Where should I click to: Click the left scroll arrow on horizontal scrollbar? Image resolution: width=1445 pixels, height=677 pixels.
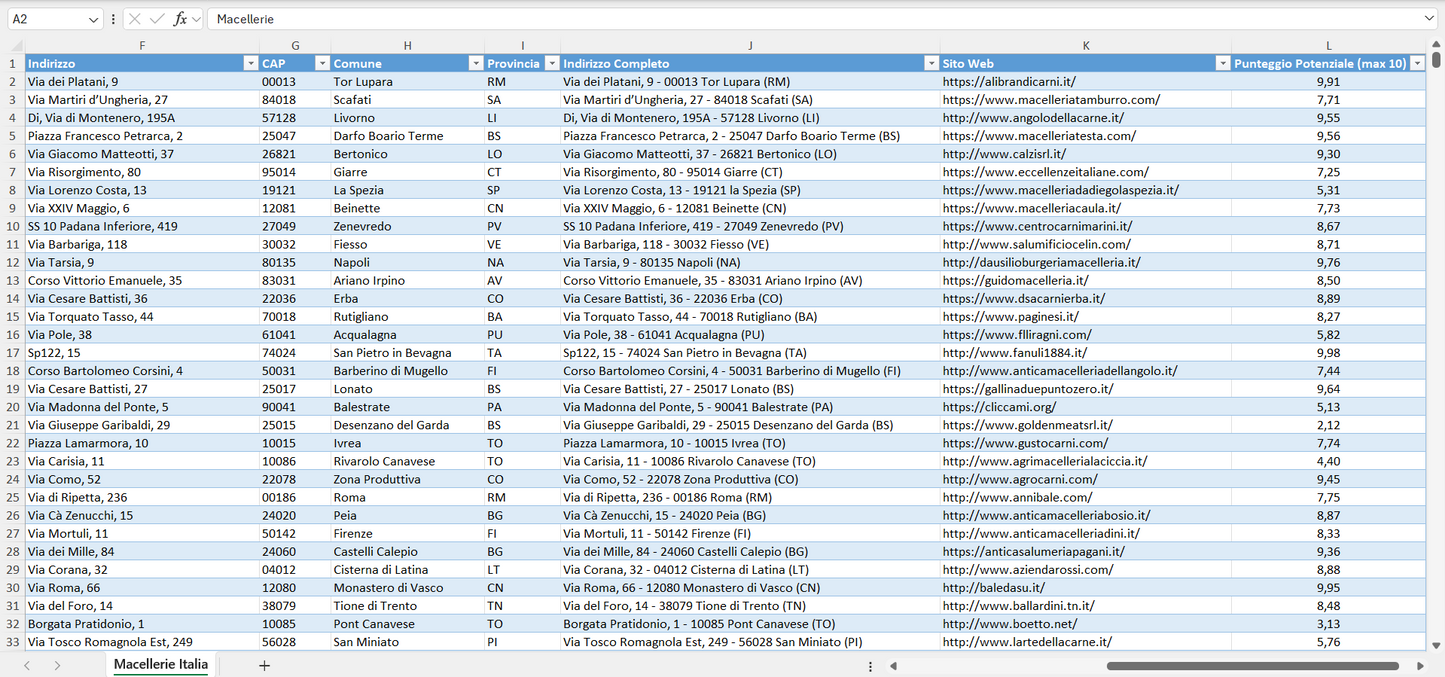pos(893,664)
